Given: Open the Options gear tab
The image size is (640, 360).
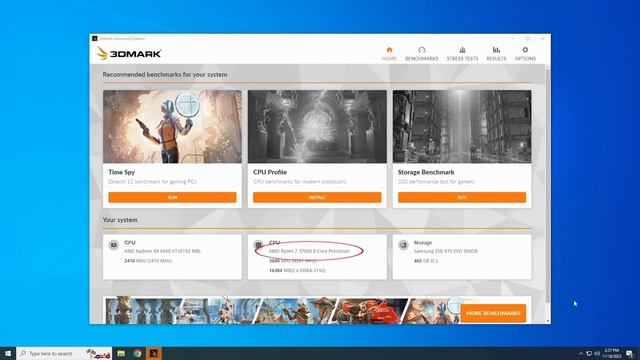Looking at the screenshot, I should 525,53.
